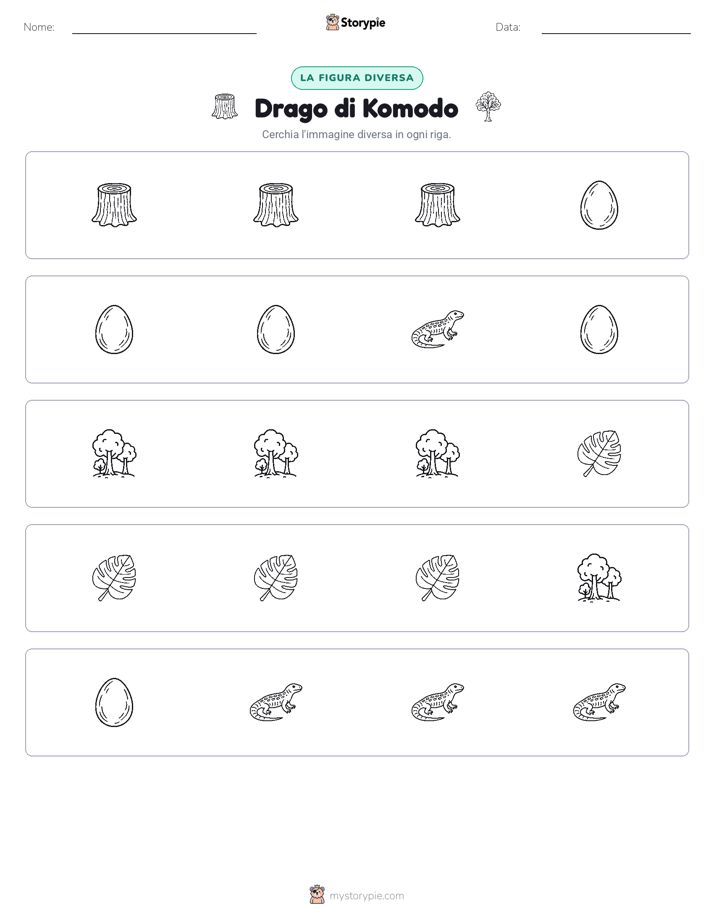Click the Storypie bear logo in header
The width and height of the screenshot is (714, 924).
tap(332, 22)
